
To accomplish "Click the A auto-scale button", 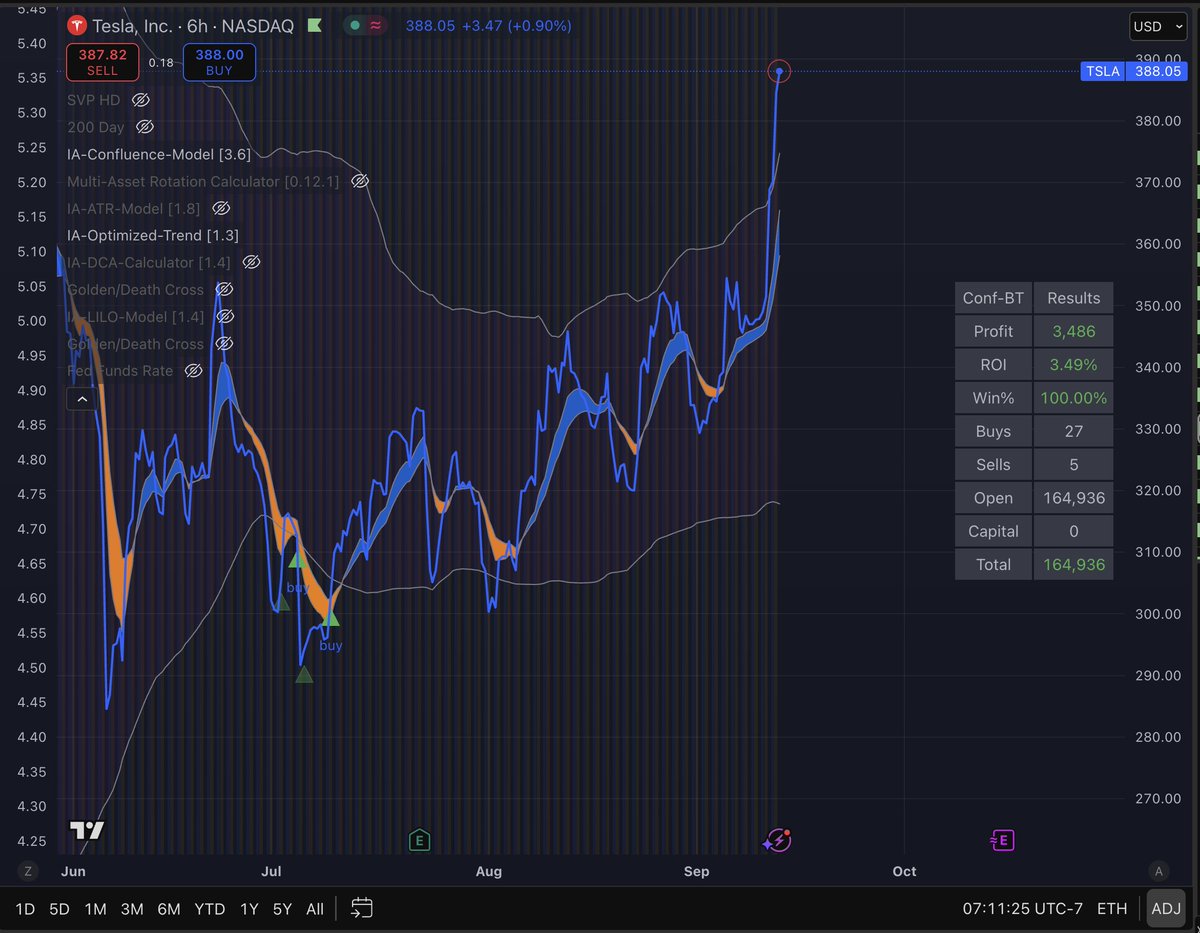I will pos(1159,871).
